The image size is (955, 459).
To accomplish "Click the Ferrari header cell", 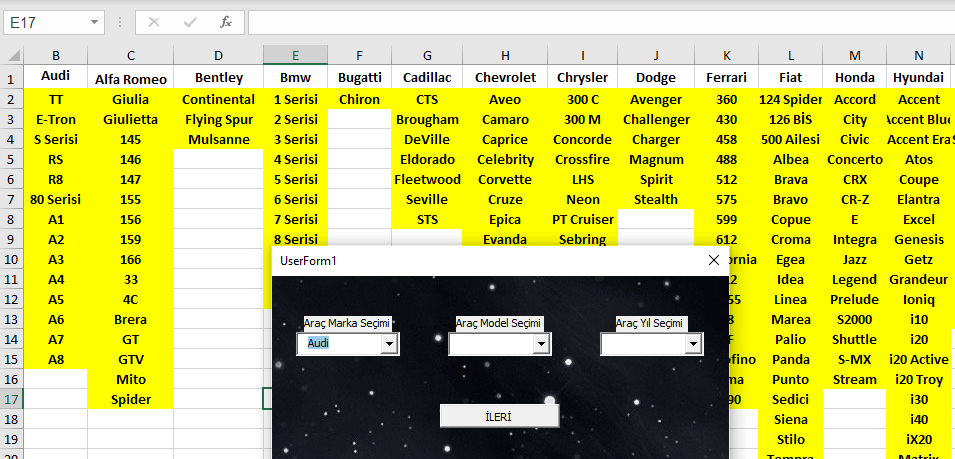I will (x=727, y=77).
